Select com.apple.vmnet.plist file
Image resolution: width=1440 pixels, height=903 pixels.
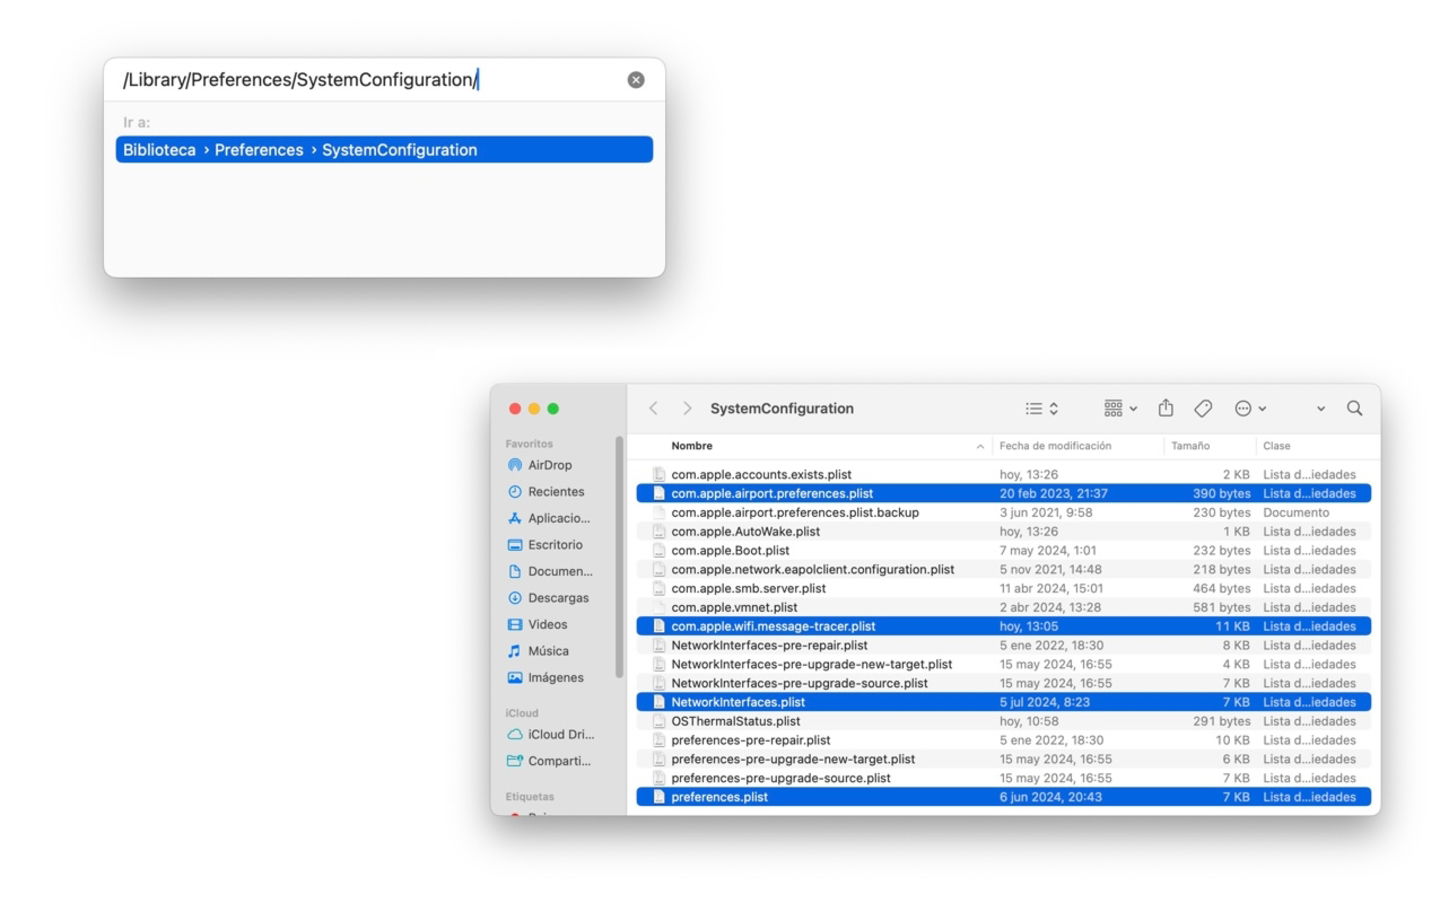point(1003,608)
